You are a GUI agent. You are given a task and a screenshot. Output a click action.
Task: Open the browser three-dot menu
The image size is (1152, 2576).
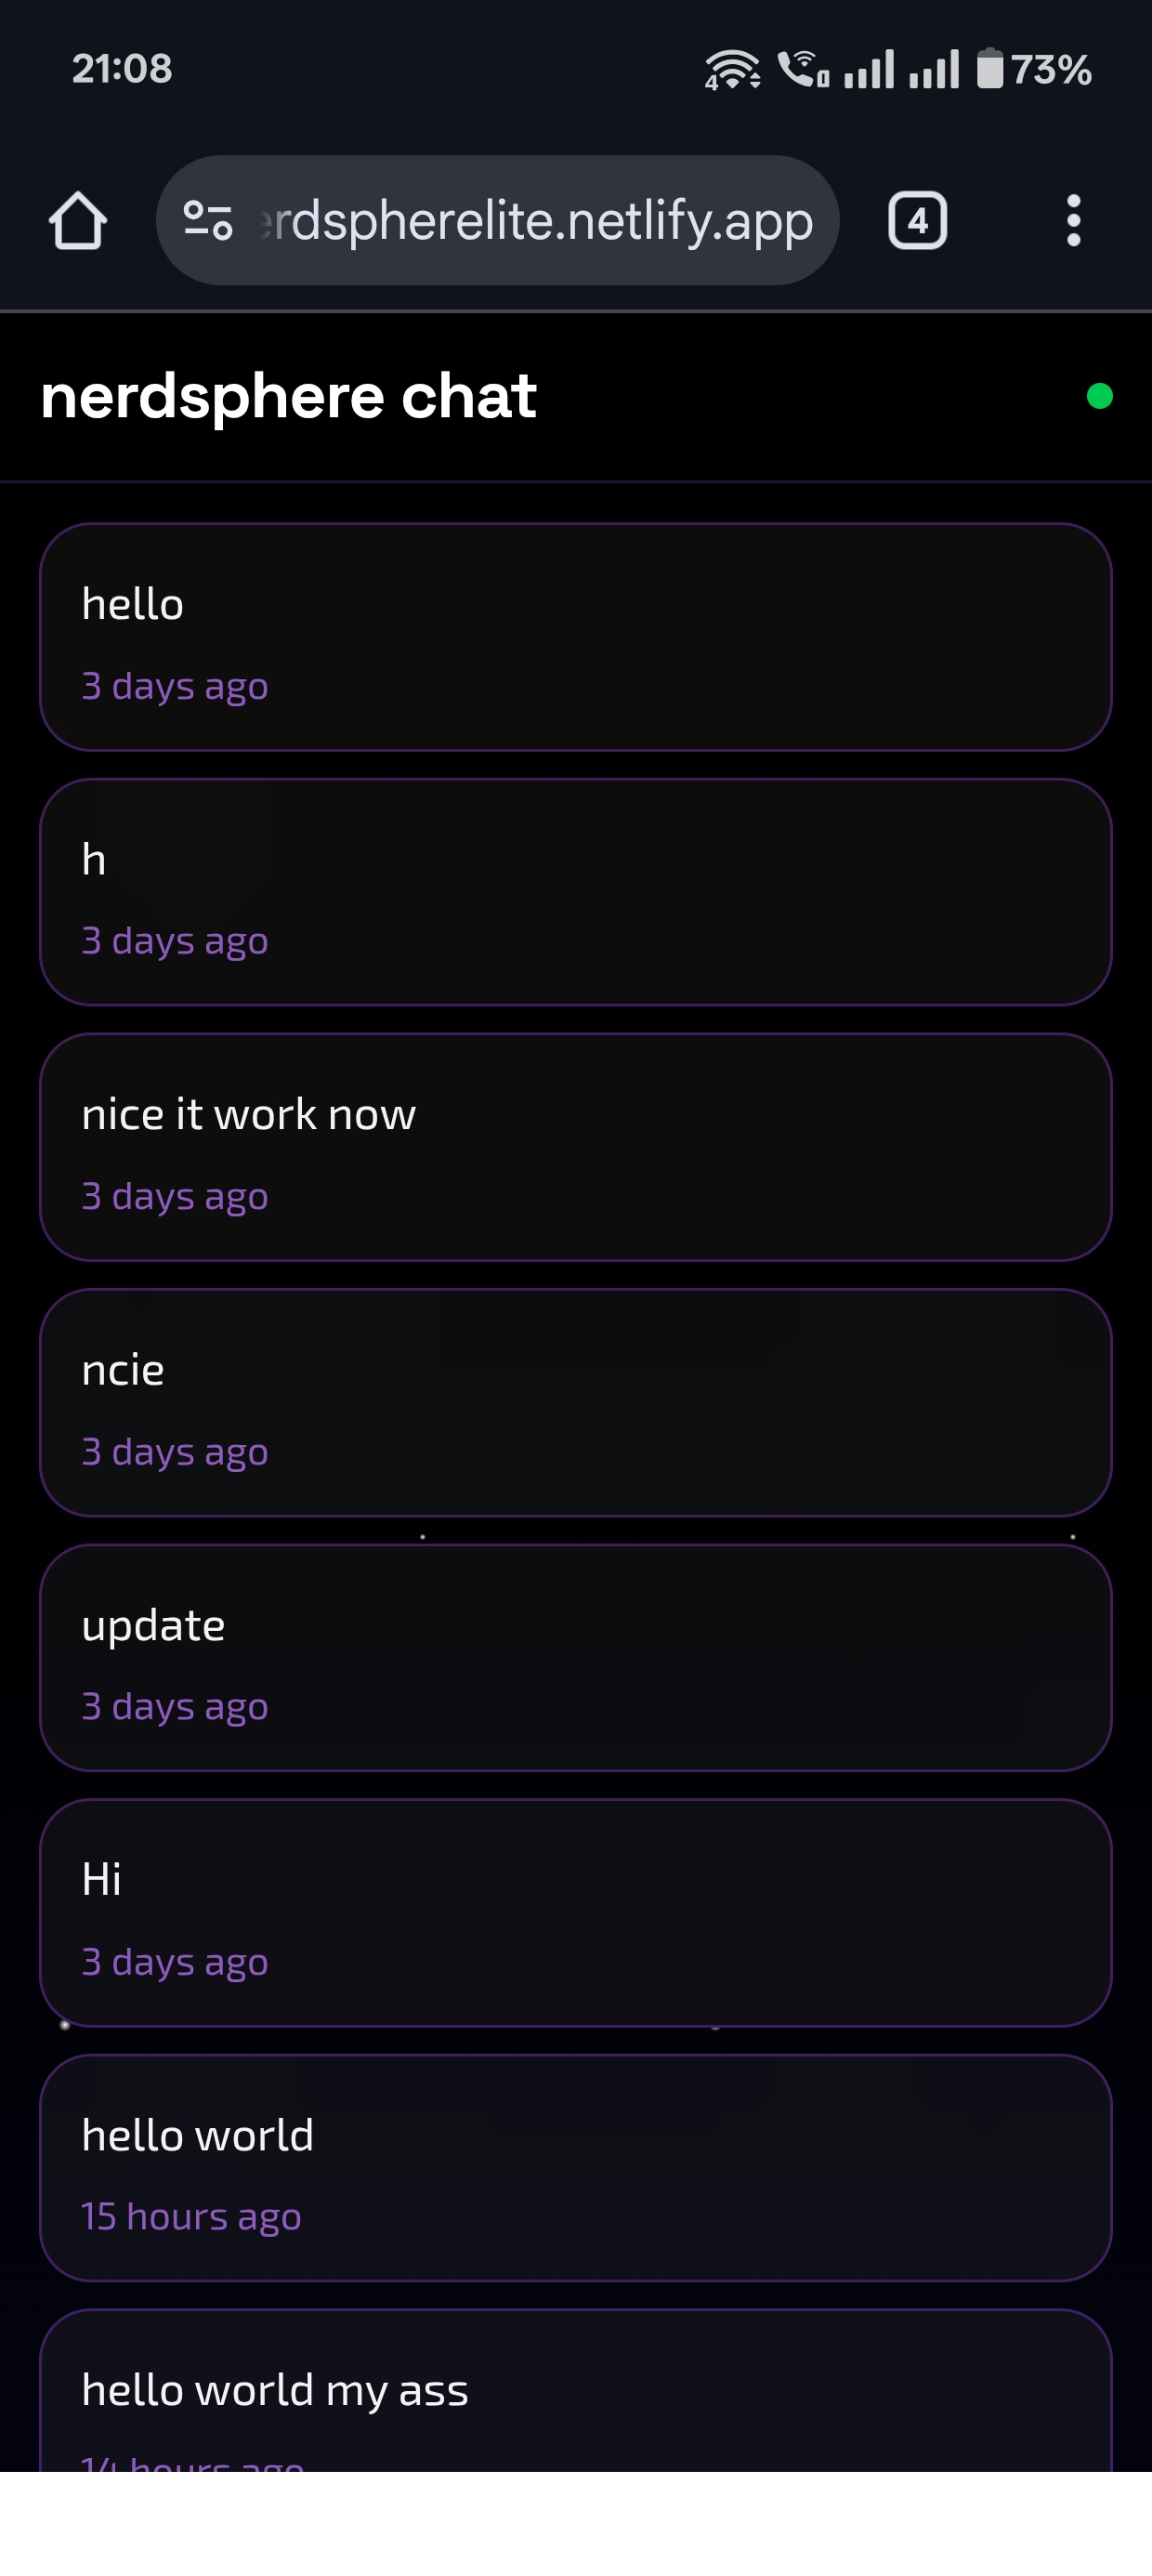[1073, 220]
